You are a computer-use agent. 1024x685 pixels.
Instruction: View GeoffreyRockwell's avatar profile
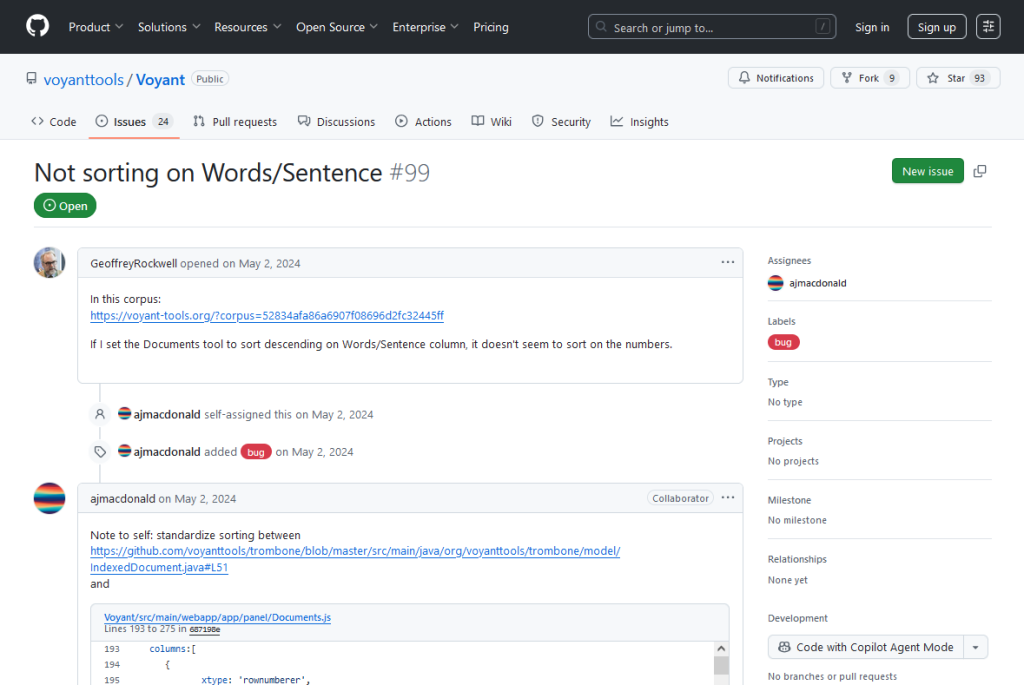[50, 263]
